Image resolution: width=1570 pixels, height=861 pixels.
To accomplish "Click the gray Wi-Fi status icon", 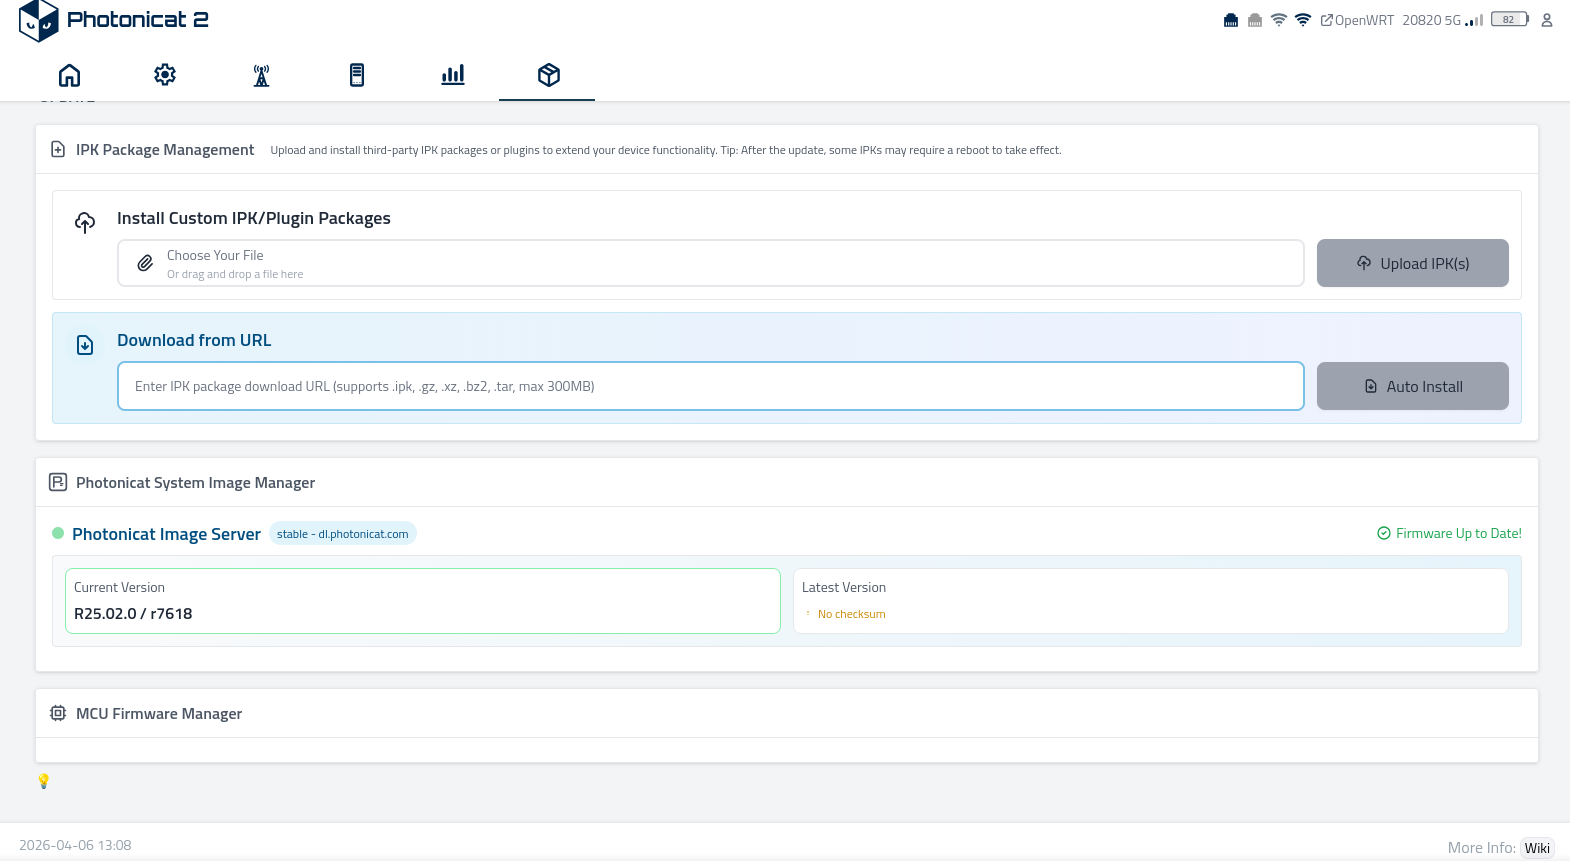I will pos(1279,20).
